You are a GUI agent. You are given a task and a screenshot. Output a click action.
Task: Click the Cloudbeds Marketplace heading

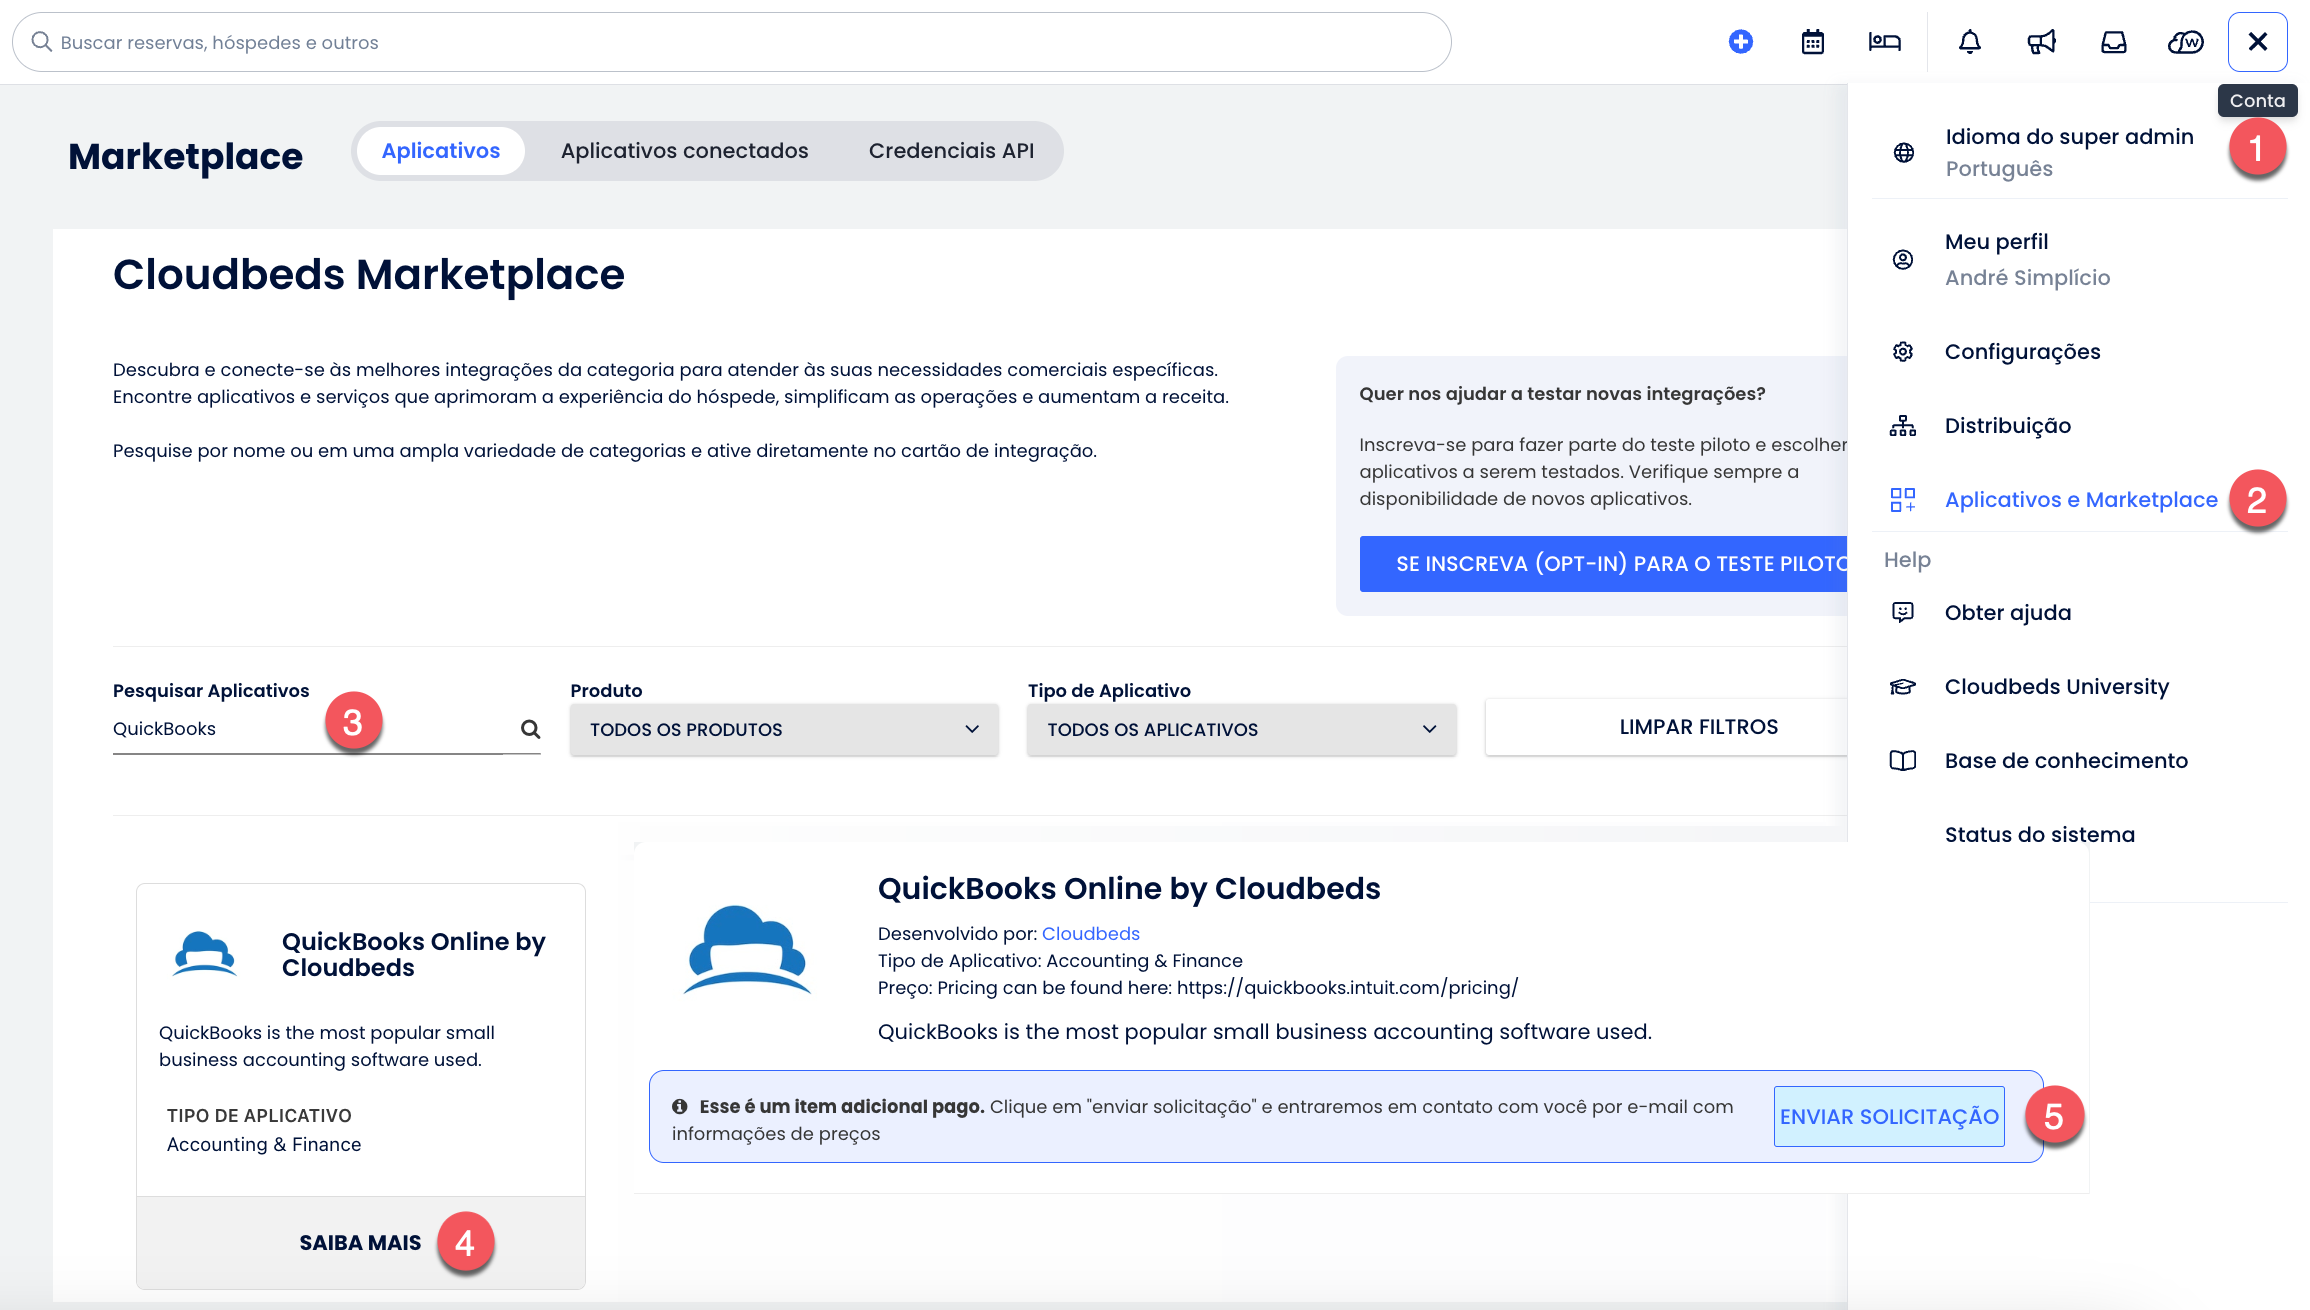coord(368,275)
